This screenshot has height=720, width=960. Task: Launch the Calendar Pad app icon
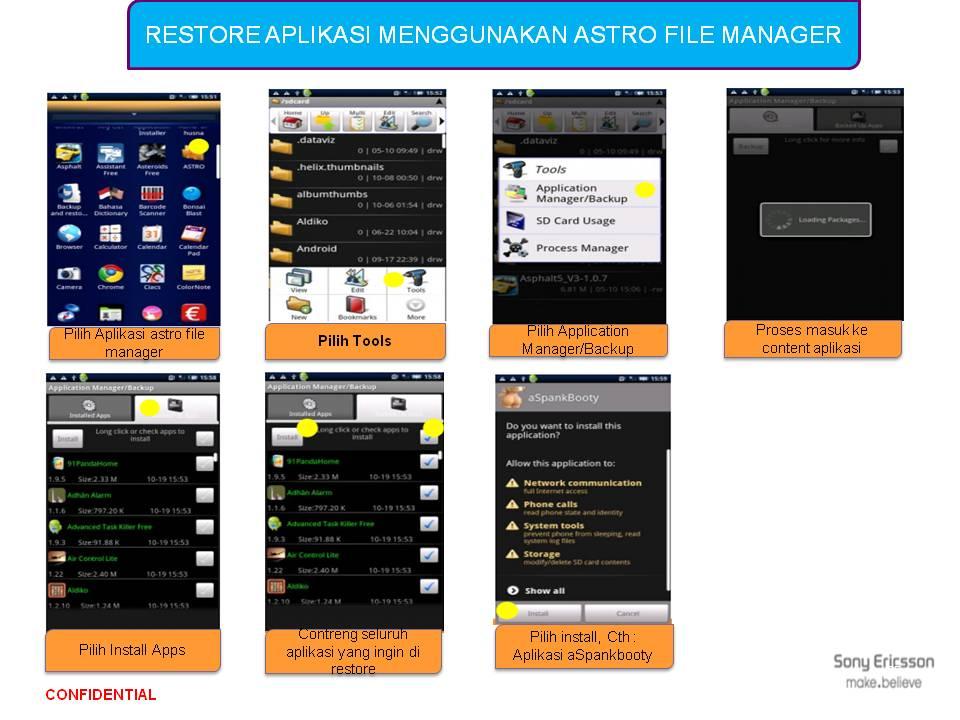click(193, 233)
